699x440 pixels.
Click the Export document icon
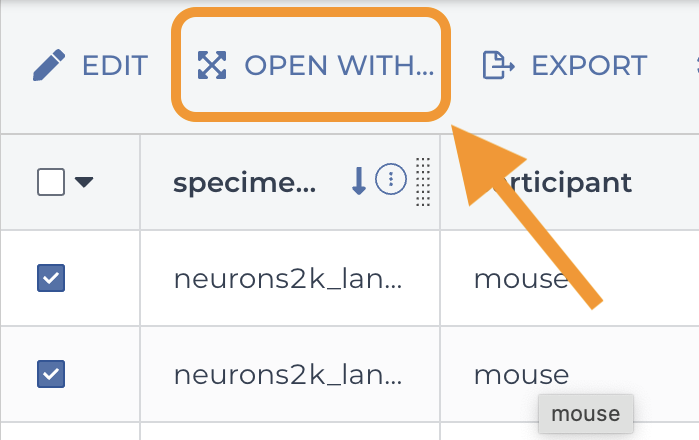(x=498, y=65)
